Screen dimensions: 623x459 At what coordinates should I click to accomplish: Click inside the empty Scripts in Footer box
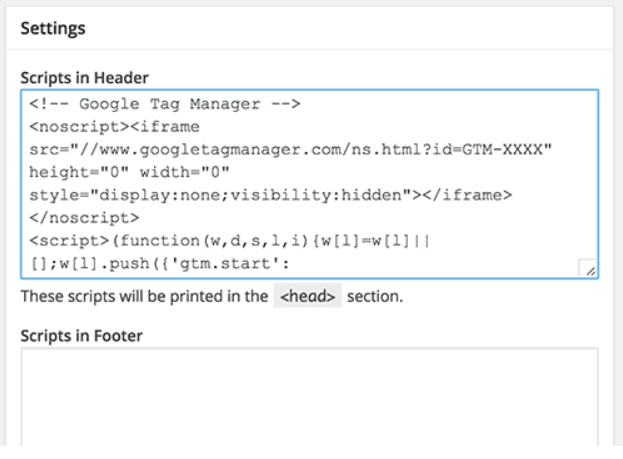pos(308,400)
